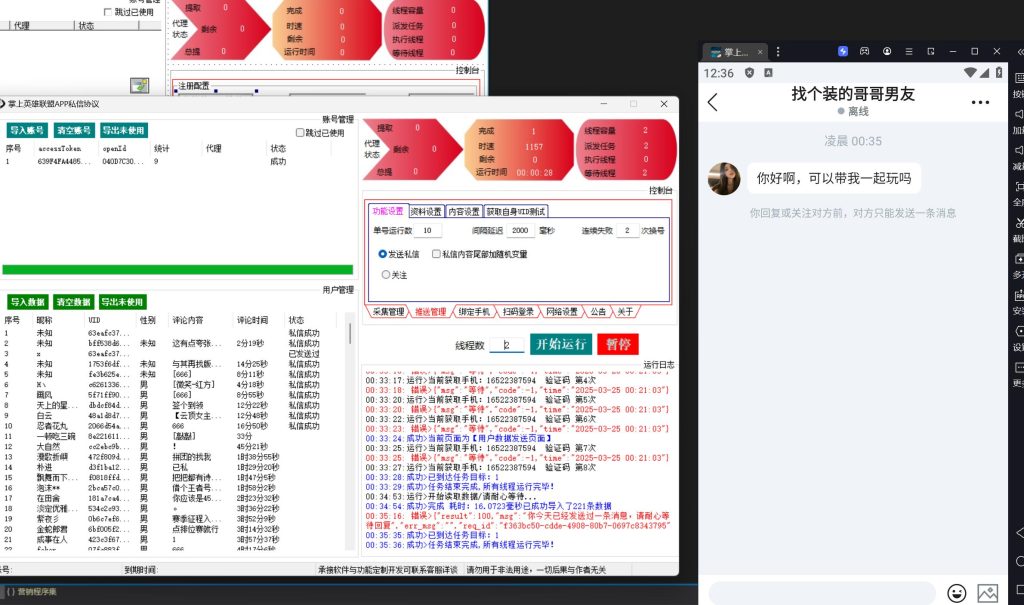This screenshot has width=1024, height=605.
Task: Tap the photo icon in the chat input bar
Action: [x=989, y=593]
